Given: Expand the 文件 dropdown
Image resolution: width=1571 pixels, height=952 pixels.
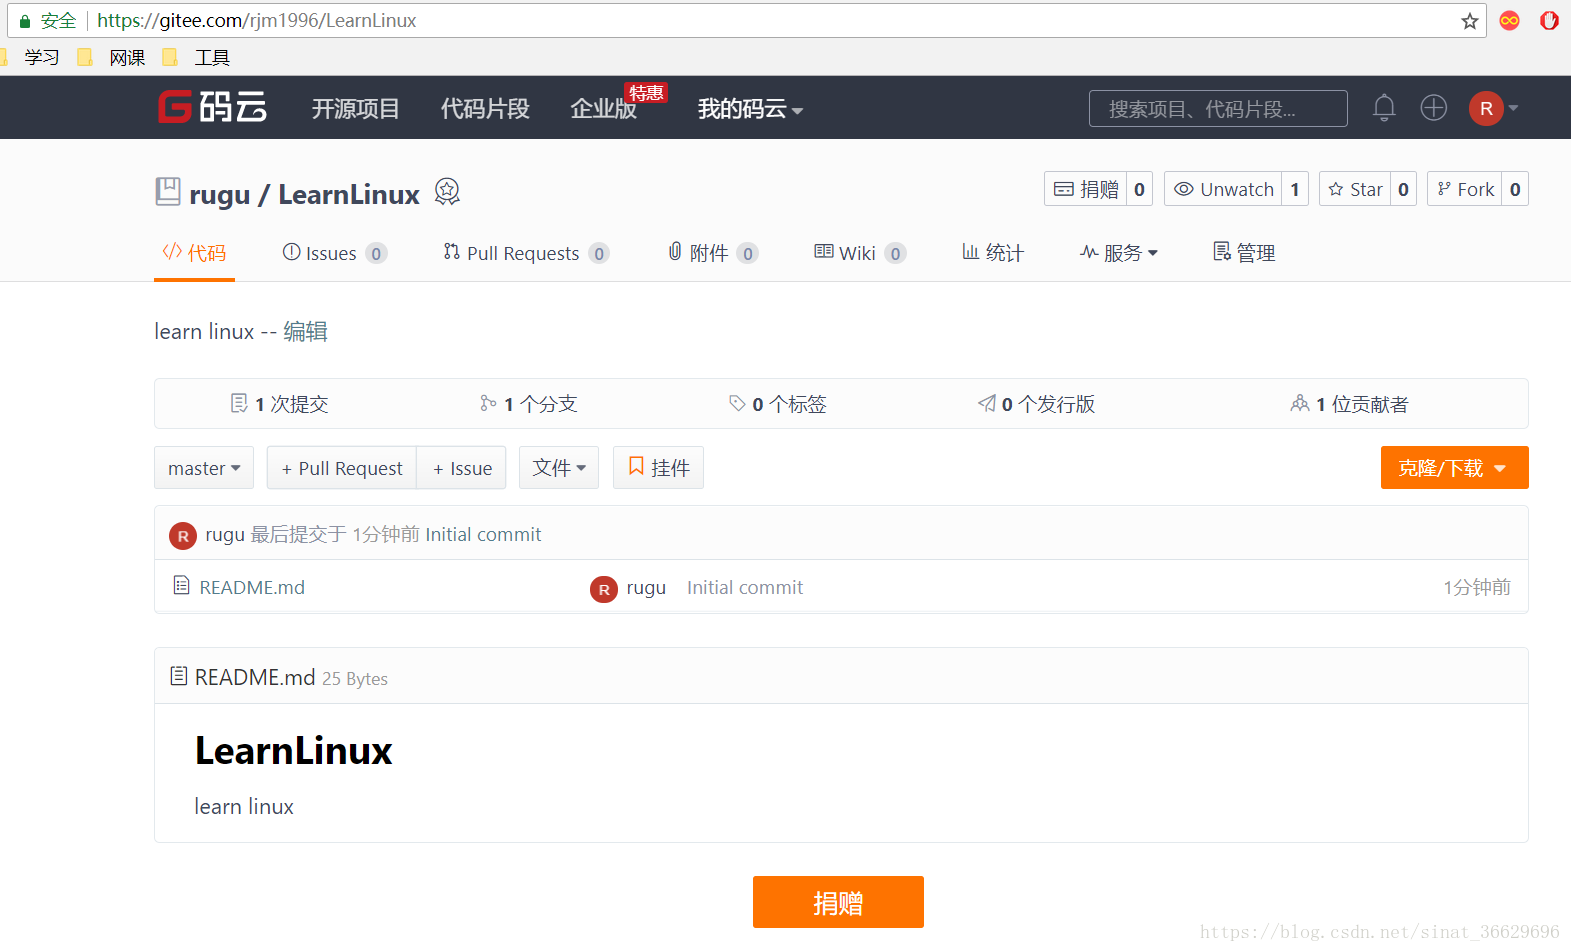Looking at the screenshot, I should click(559, 468).
